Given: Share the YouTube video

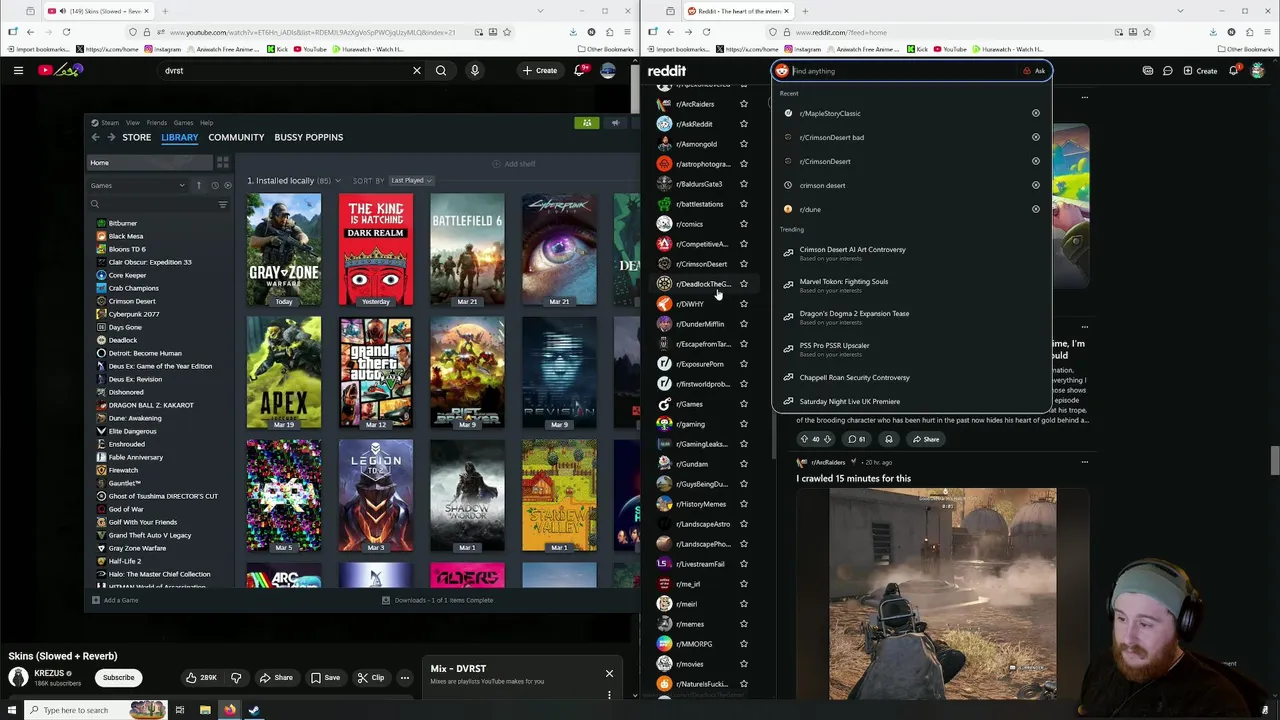Looking at the screenshot, I should pos(276,678).
